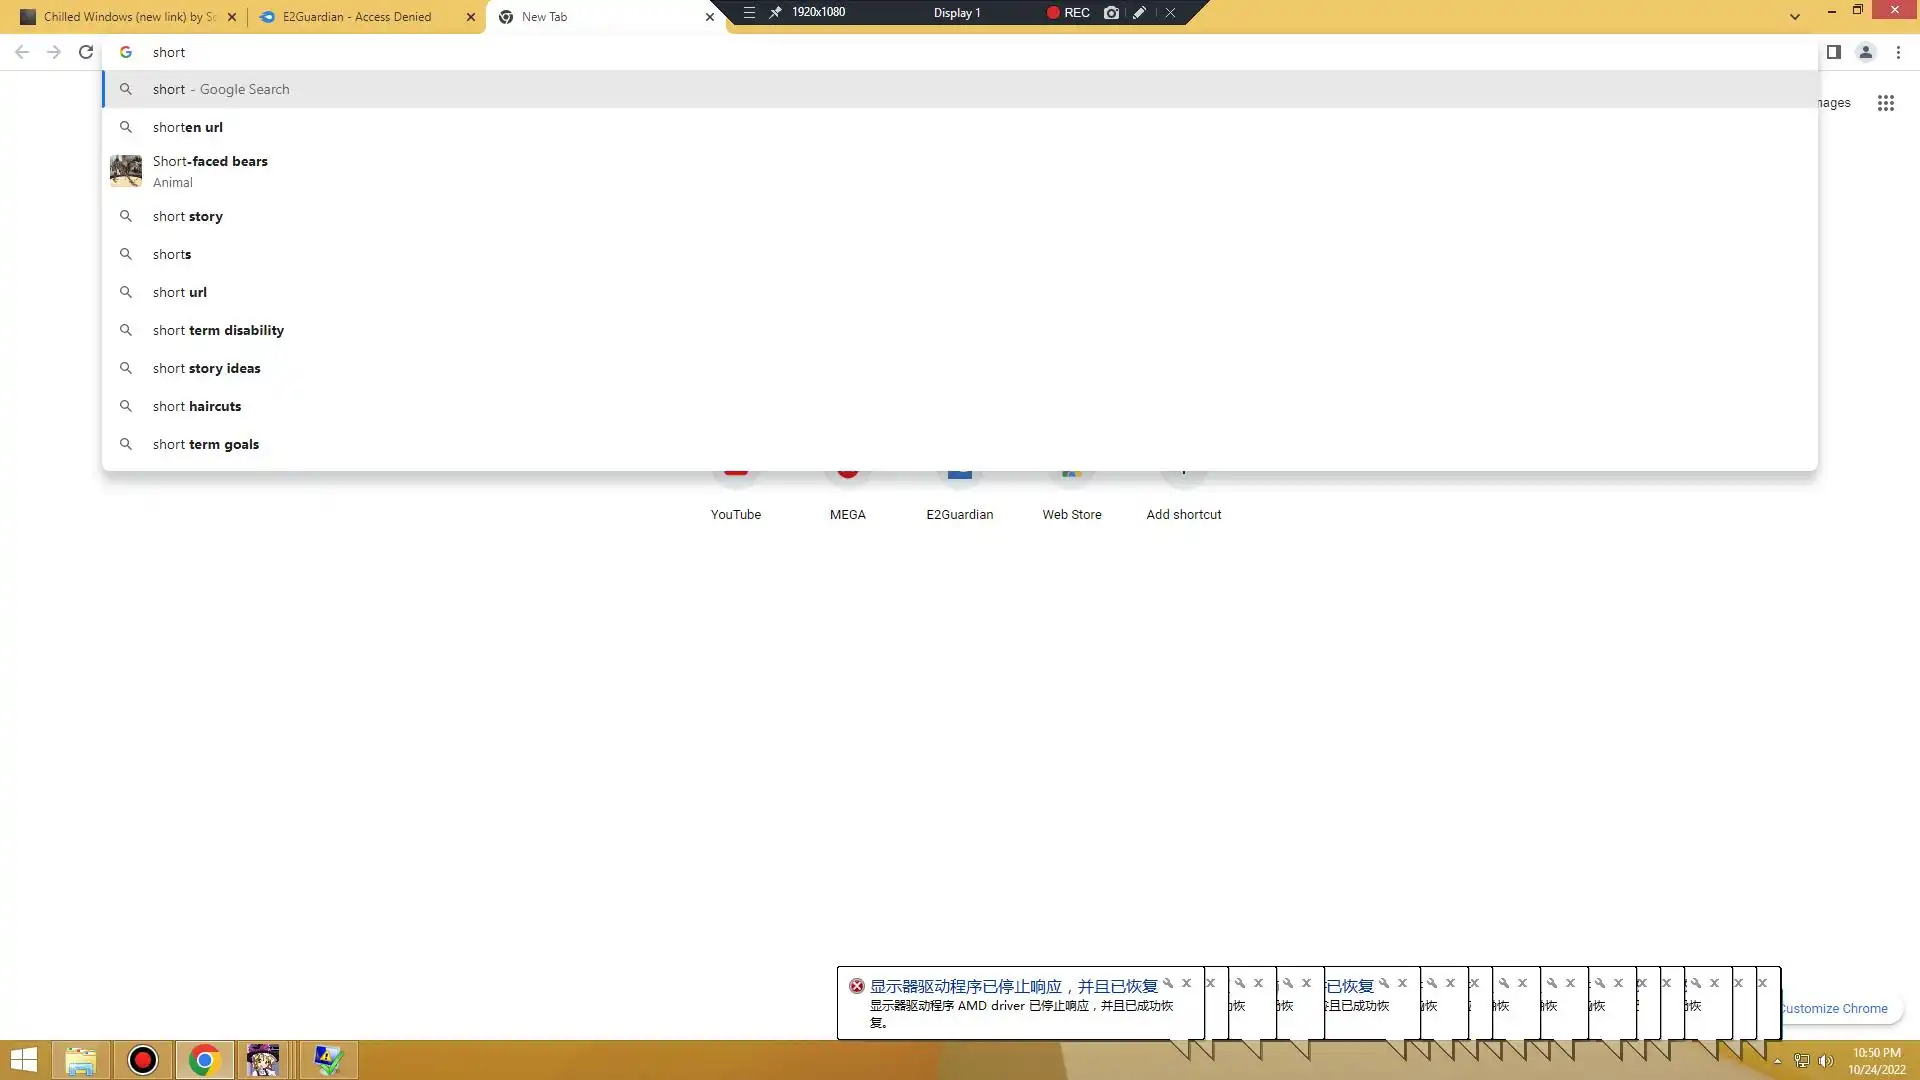
Task: Open Chrome side panel icon
Action: pyautogui.click(x=1833, y=52)
